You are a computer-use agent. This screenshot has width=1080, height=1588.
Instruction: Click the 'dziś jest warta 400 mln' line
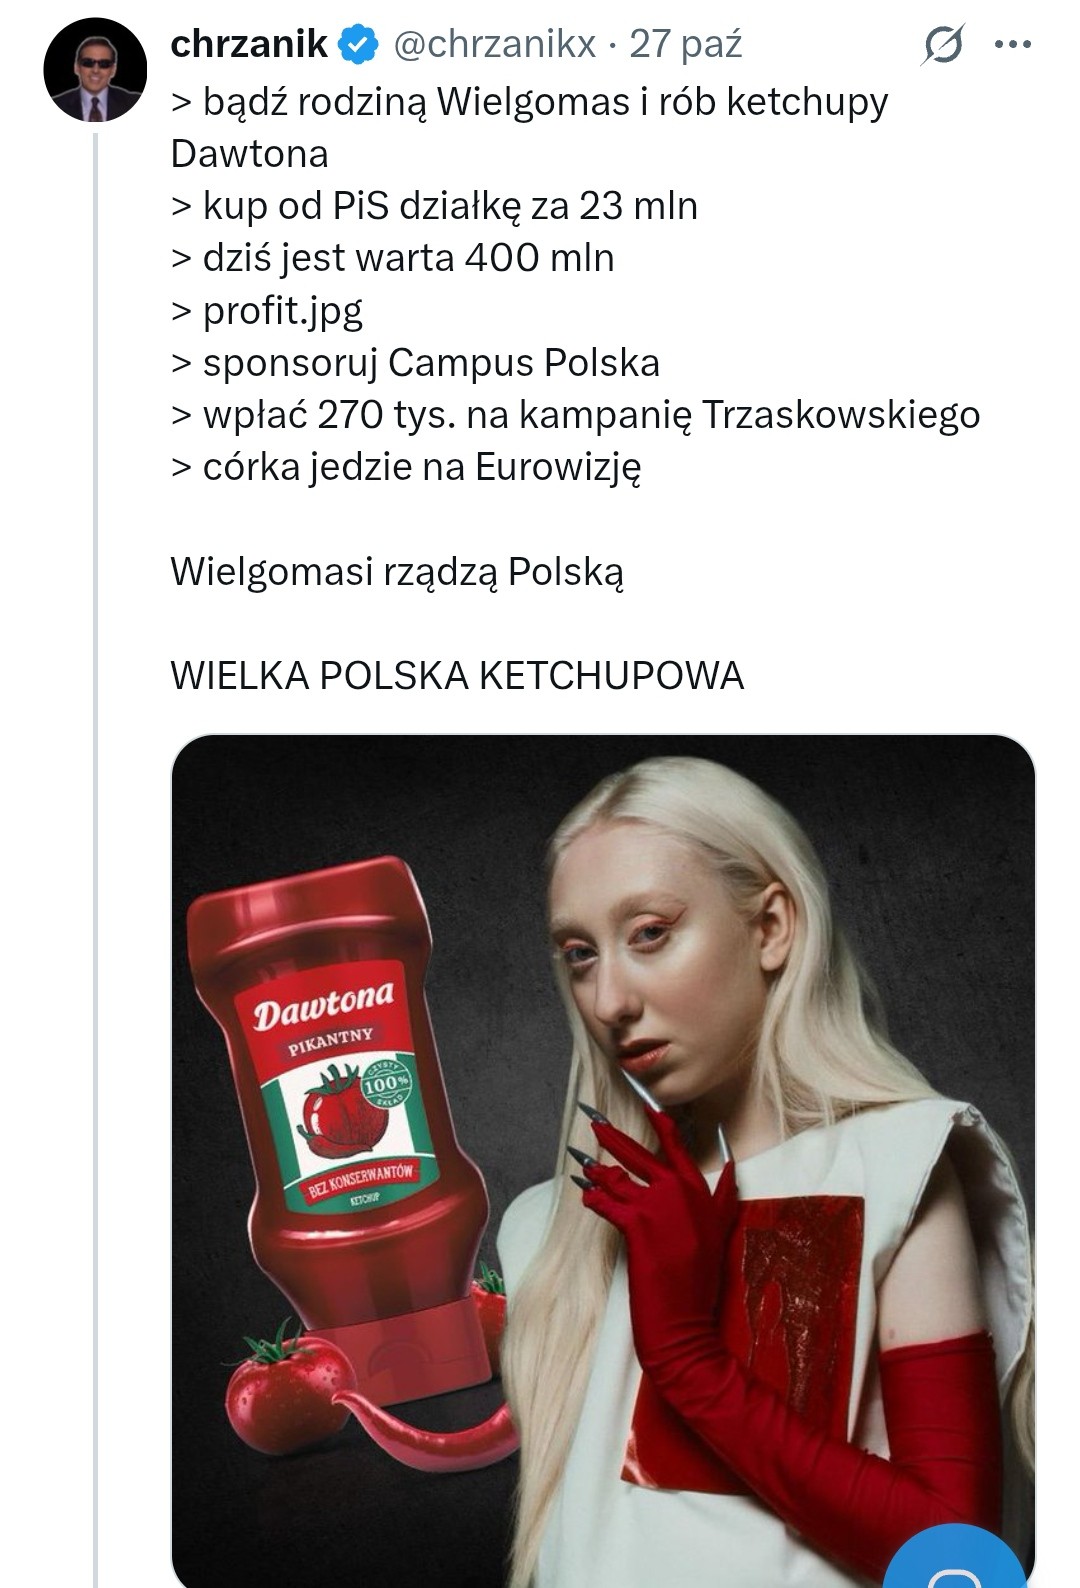click(393, 258)
